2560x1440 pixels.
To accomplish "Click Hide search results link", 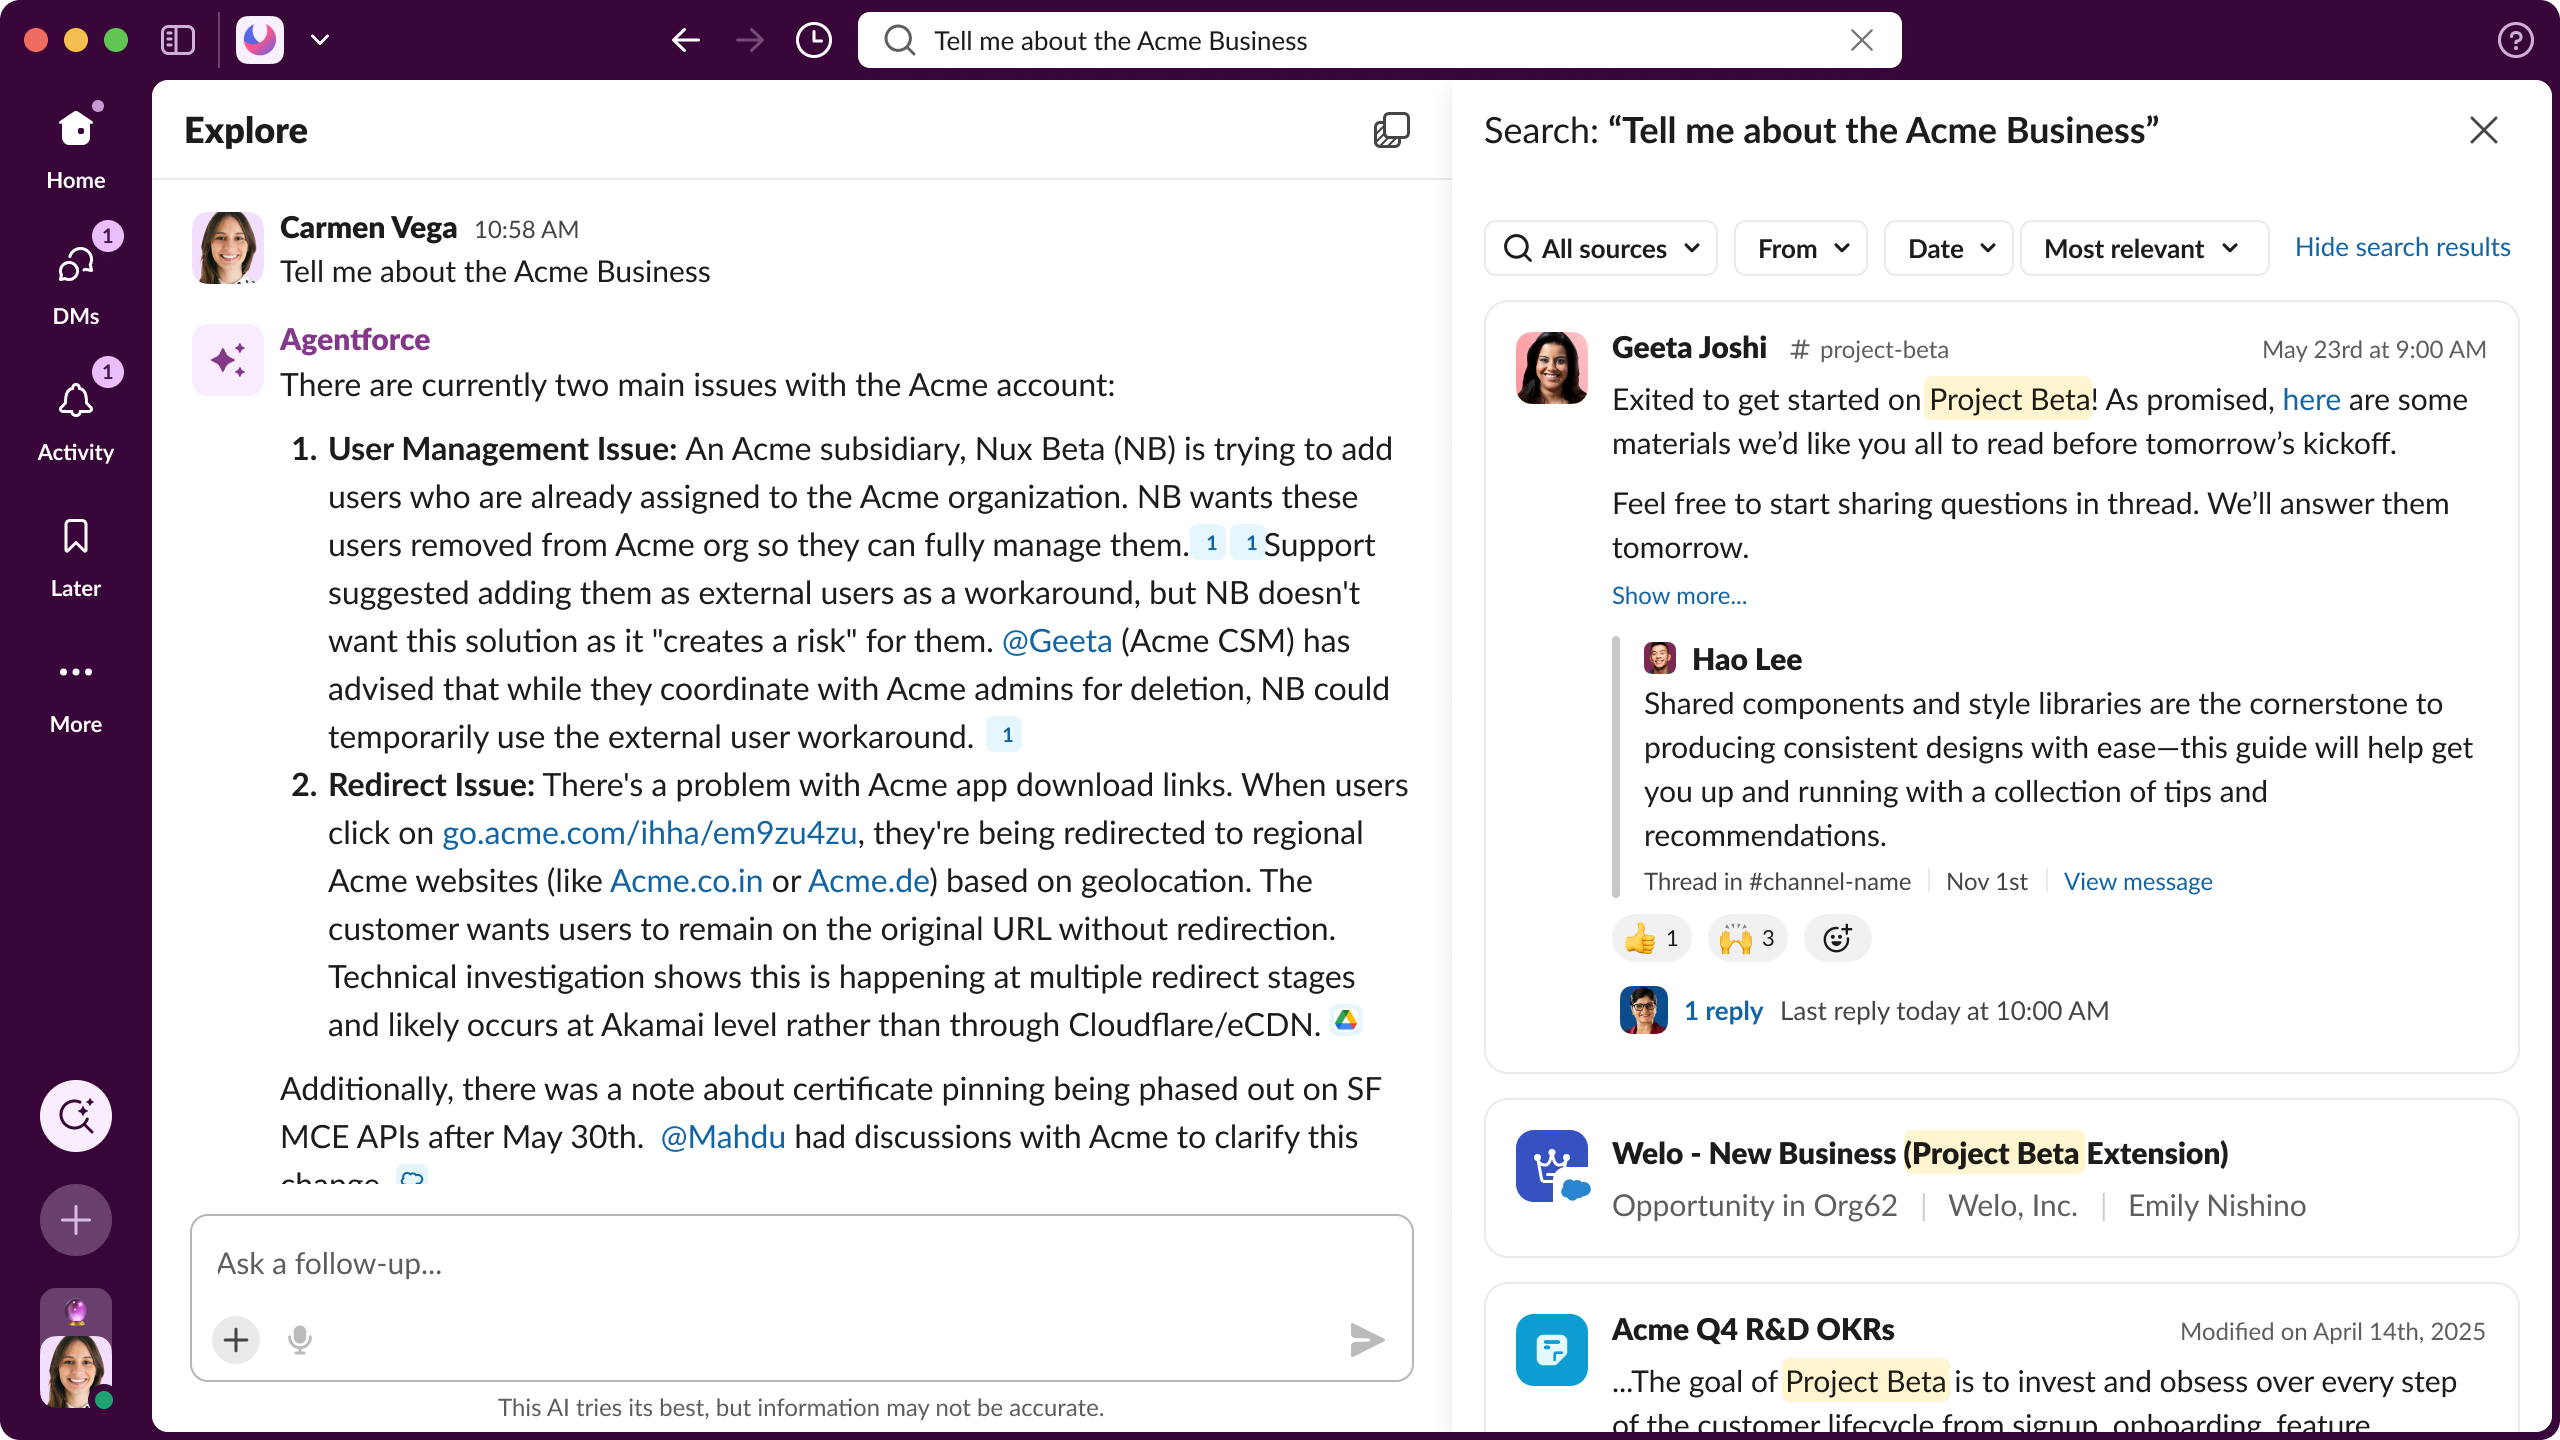I will pyautogui.click(x=2402, y=247).
